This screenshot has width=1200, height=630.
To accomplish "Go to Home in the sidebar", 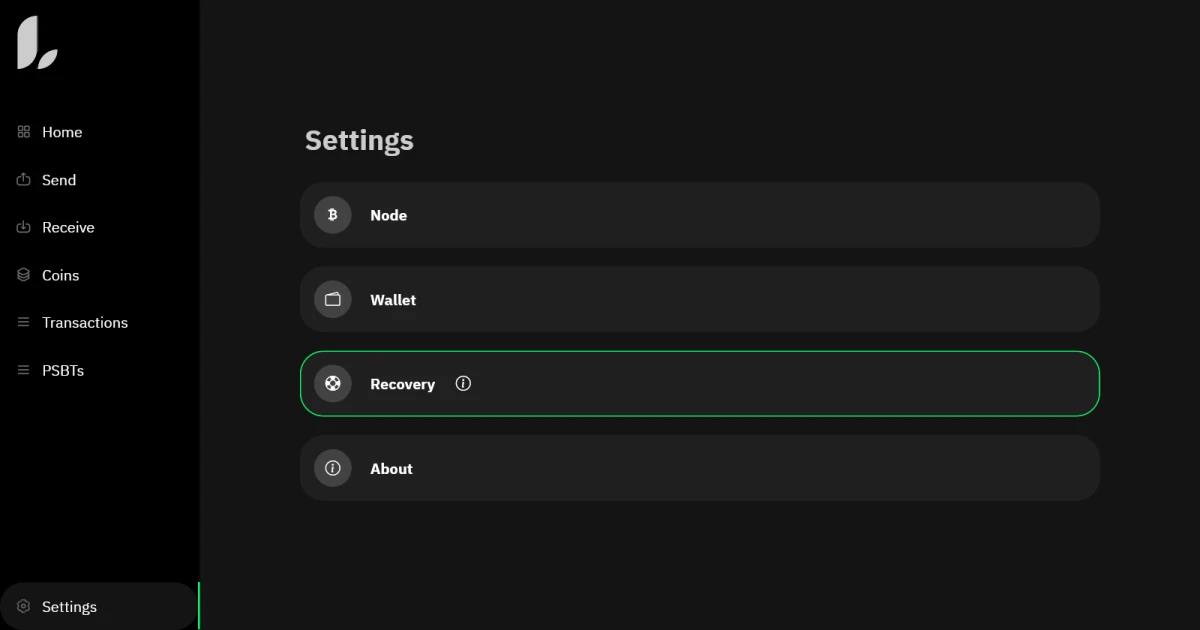I will pyautogui.click(x=62, y=132).
